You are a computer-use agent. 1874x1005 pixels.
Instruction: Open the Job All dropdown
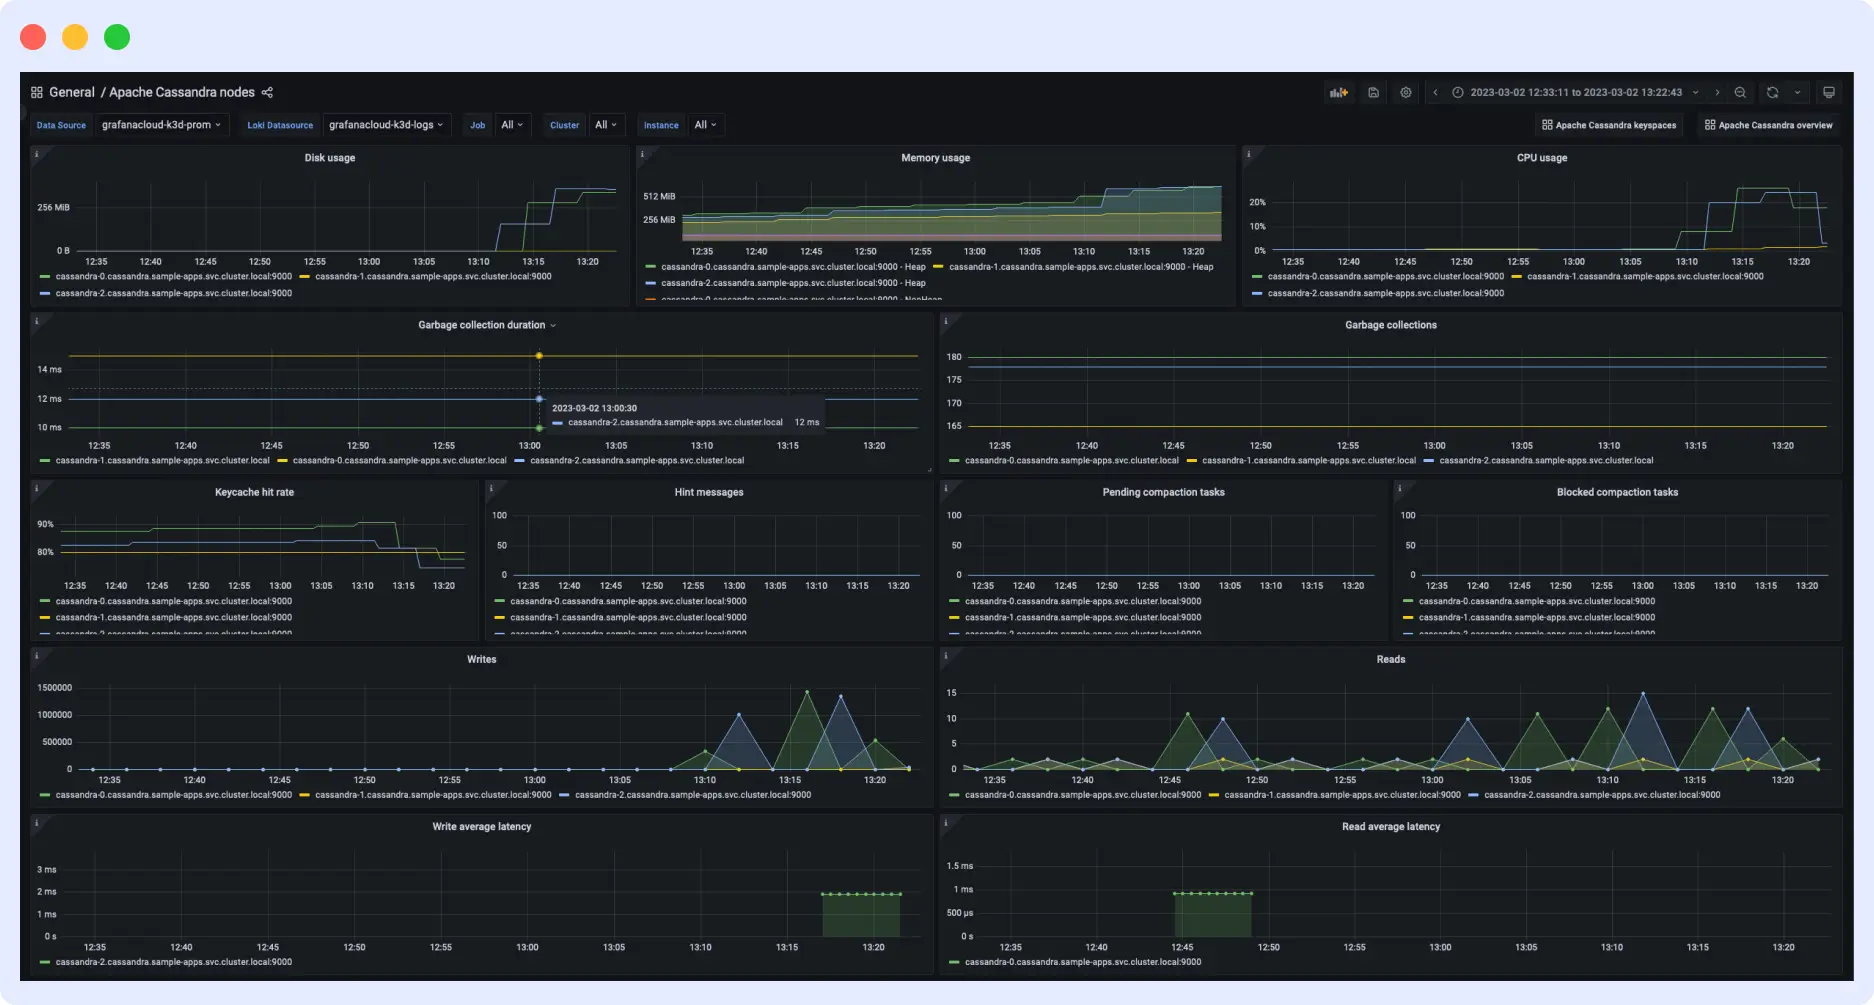point(511,124)
